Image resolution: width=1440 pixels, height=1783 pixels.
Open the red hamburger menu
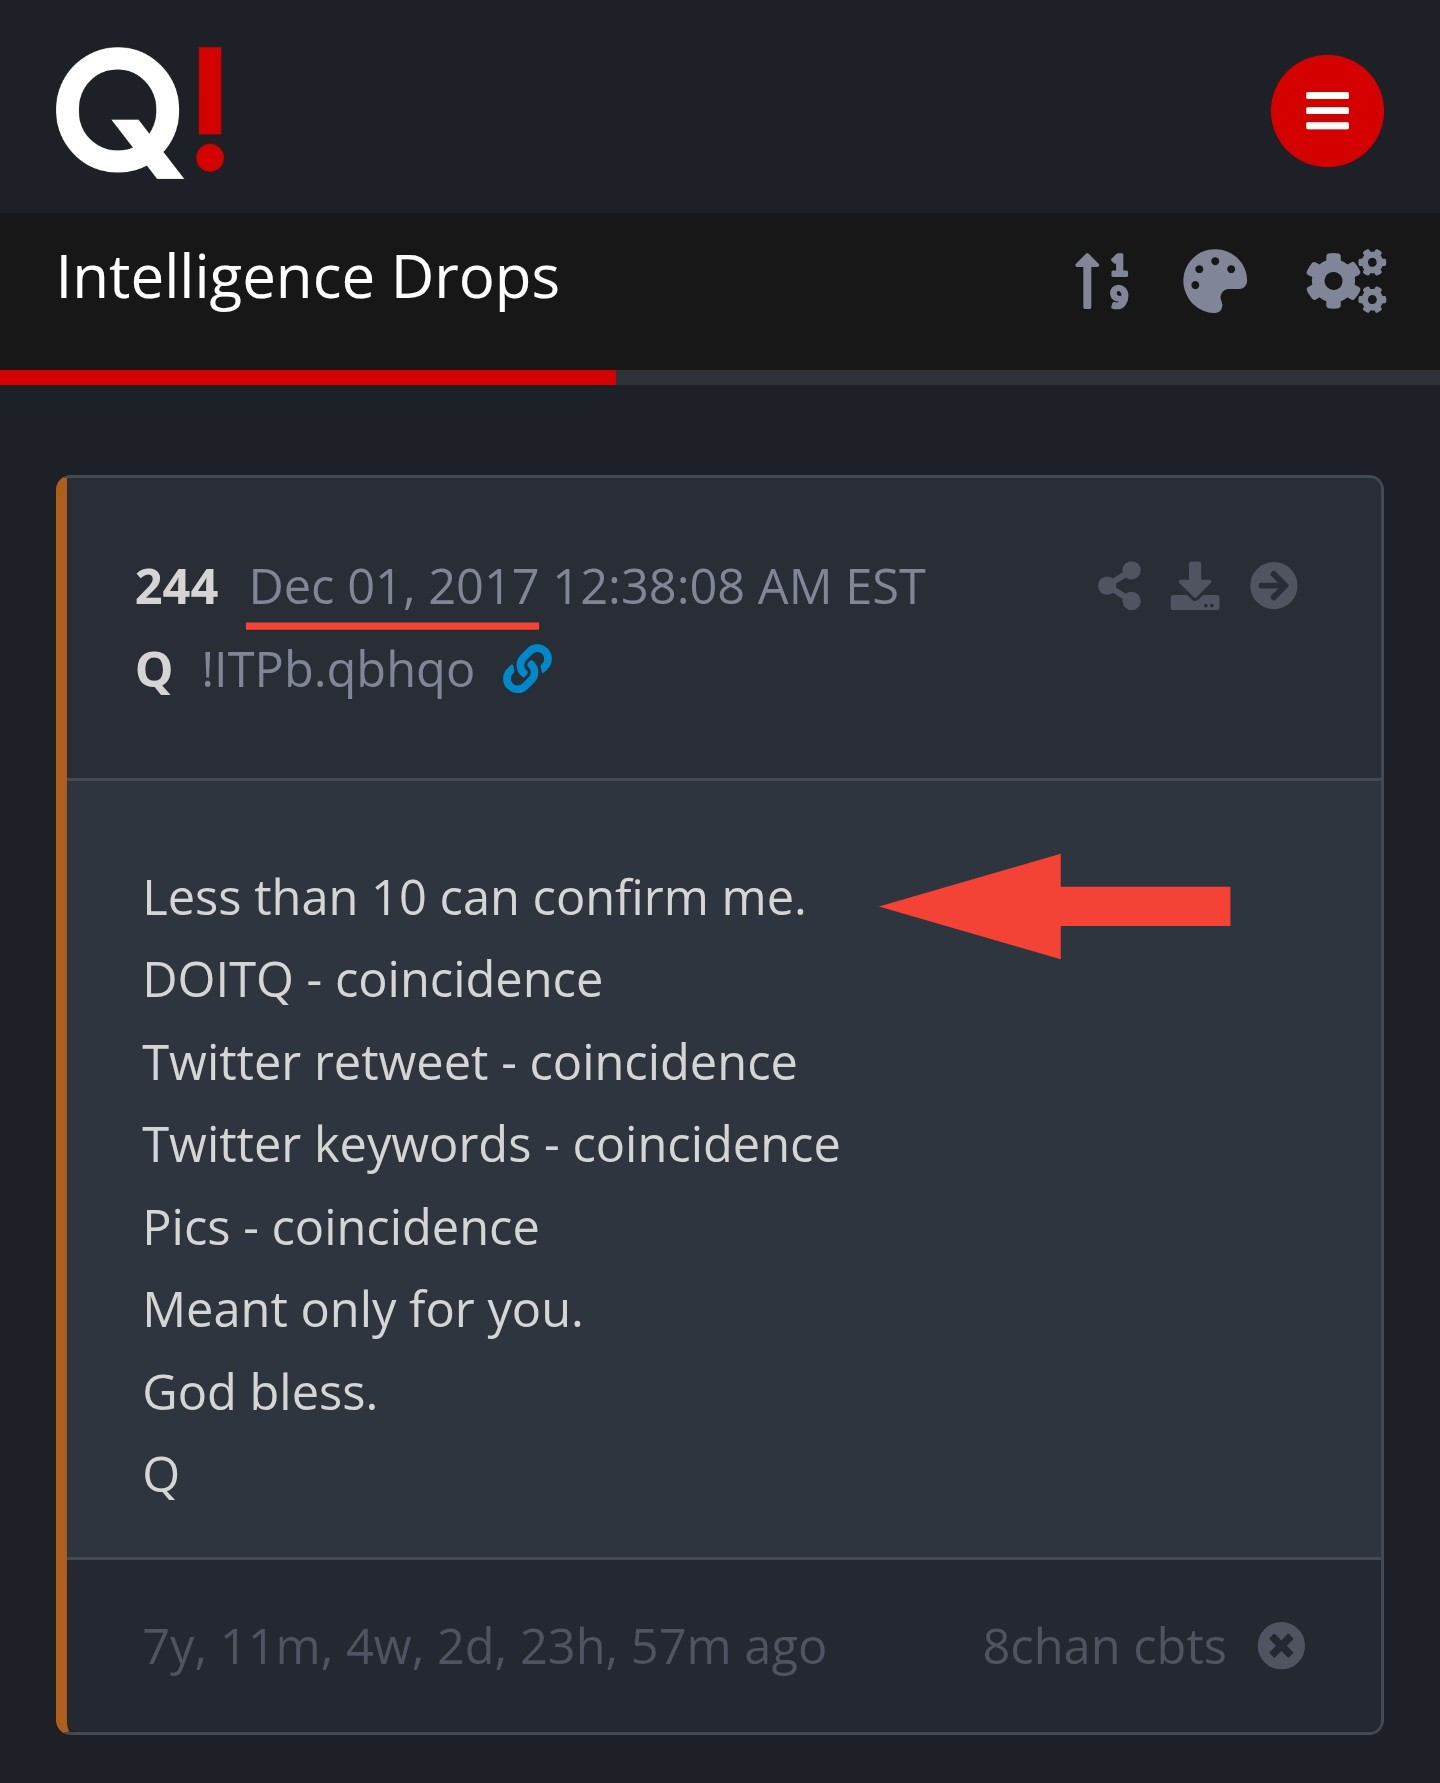coord(1326,111)
